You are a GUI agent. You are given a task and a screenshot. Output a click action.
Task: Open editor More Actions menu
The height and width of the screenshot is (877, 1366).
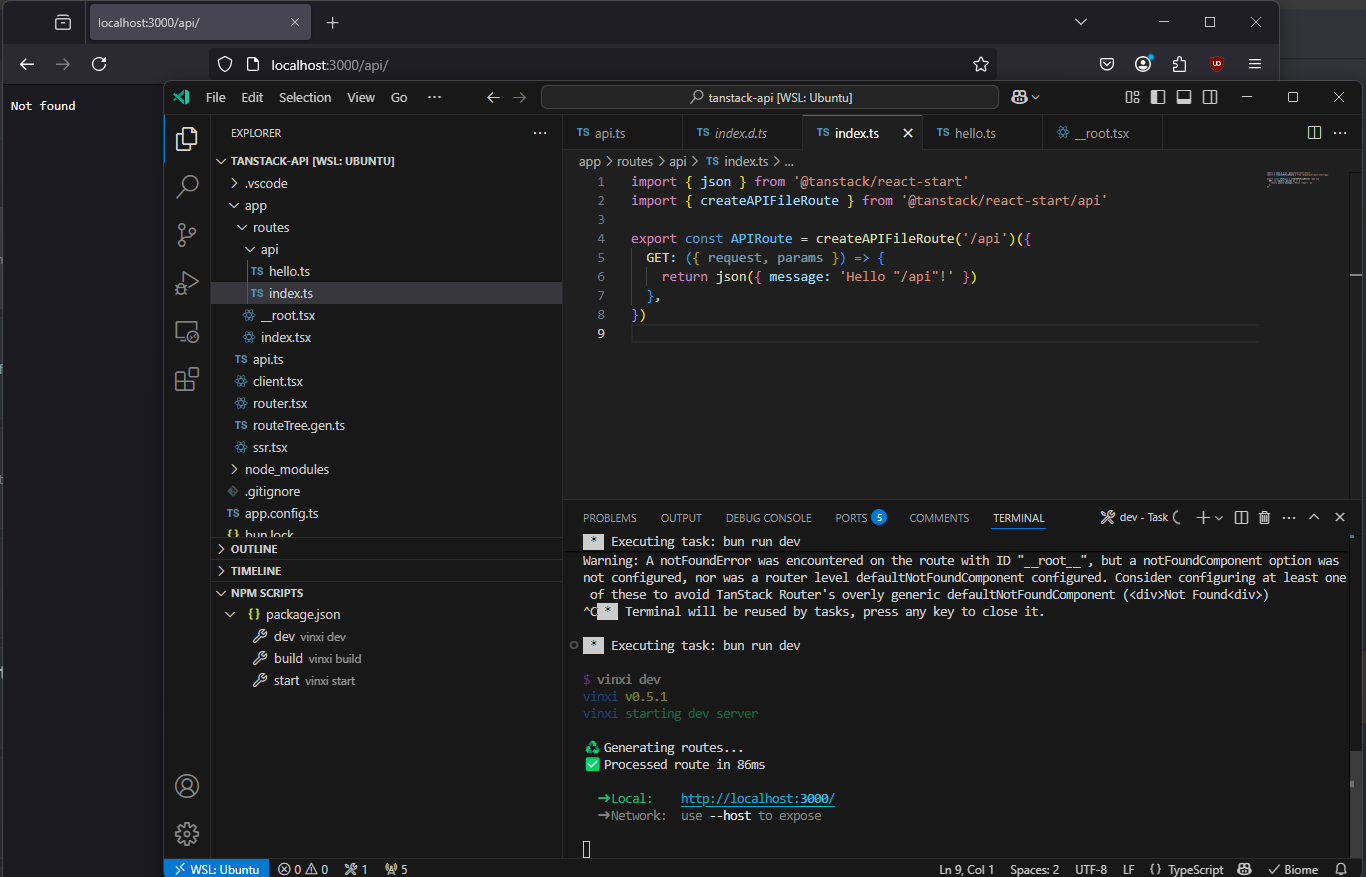(x=1341, y=133)
